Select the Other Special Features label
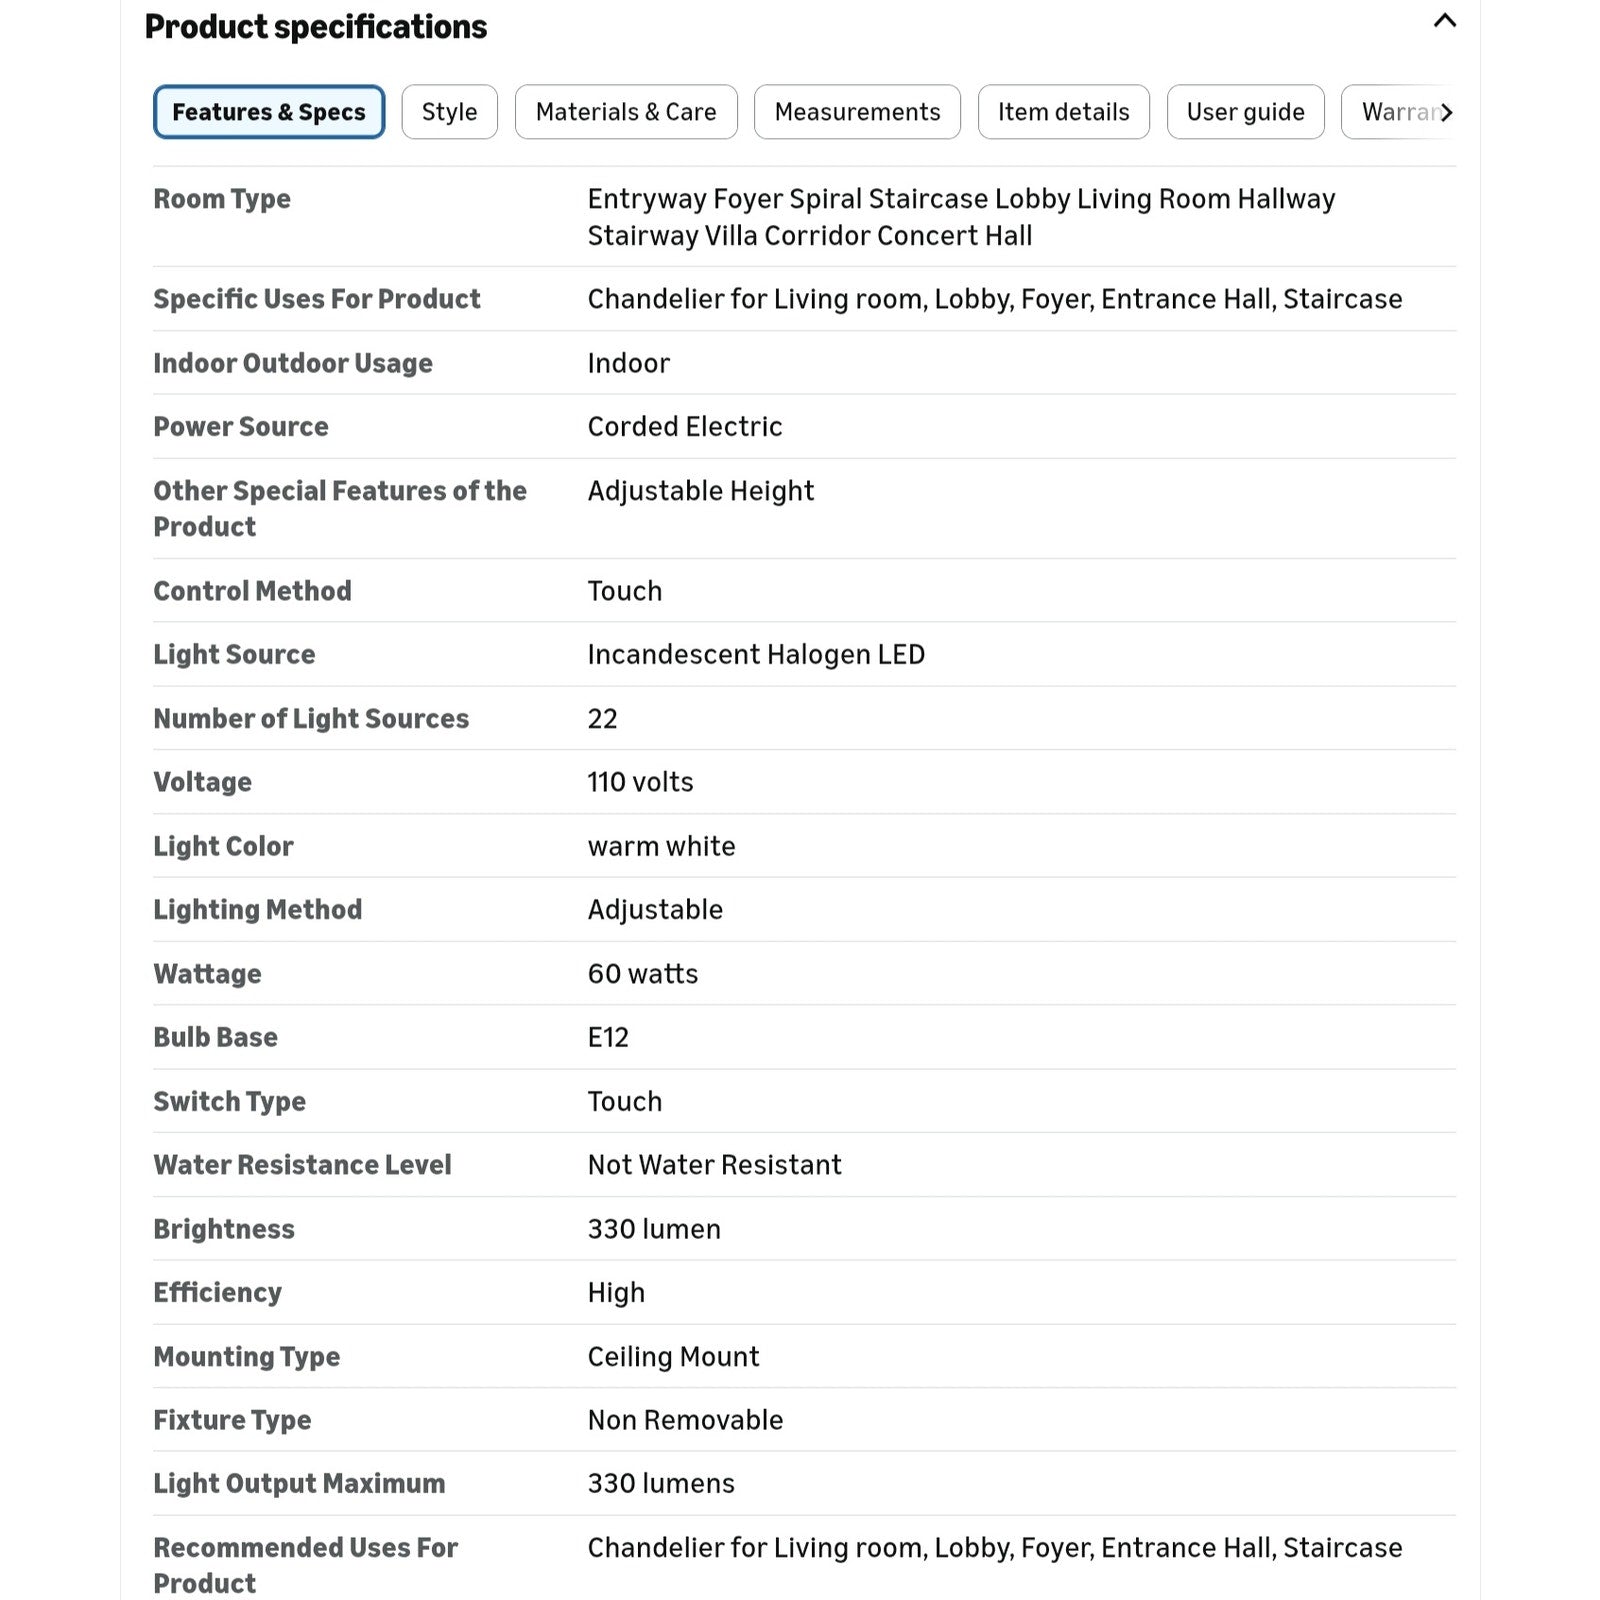The image size is (1600, 1600). click(x=340, y=509)
